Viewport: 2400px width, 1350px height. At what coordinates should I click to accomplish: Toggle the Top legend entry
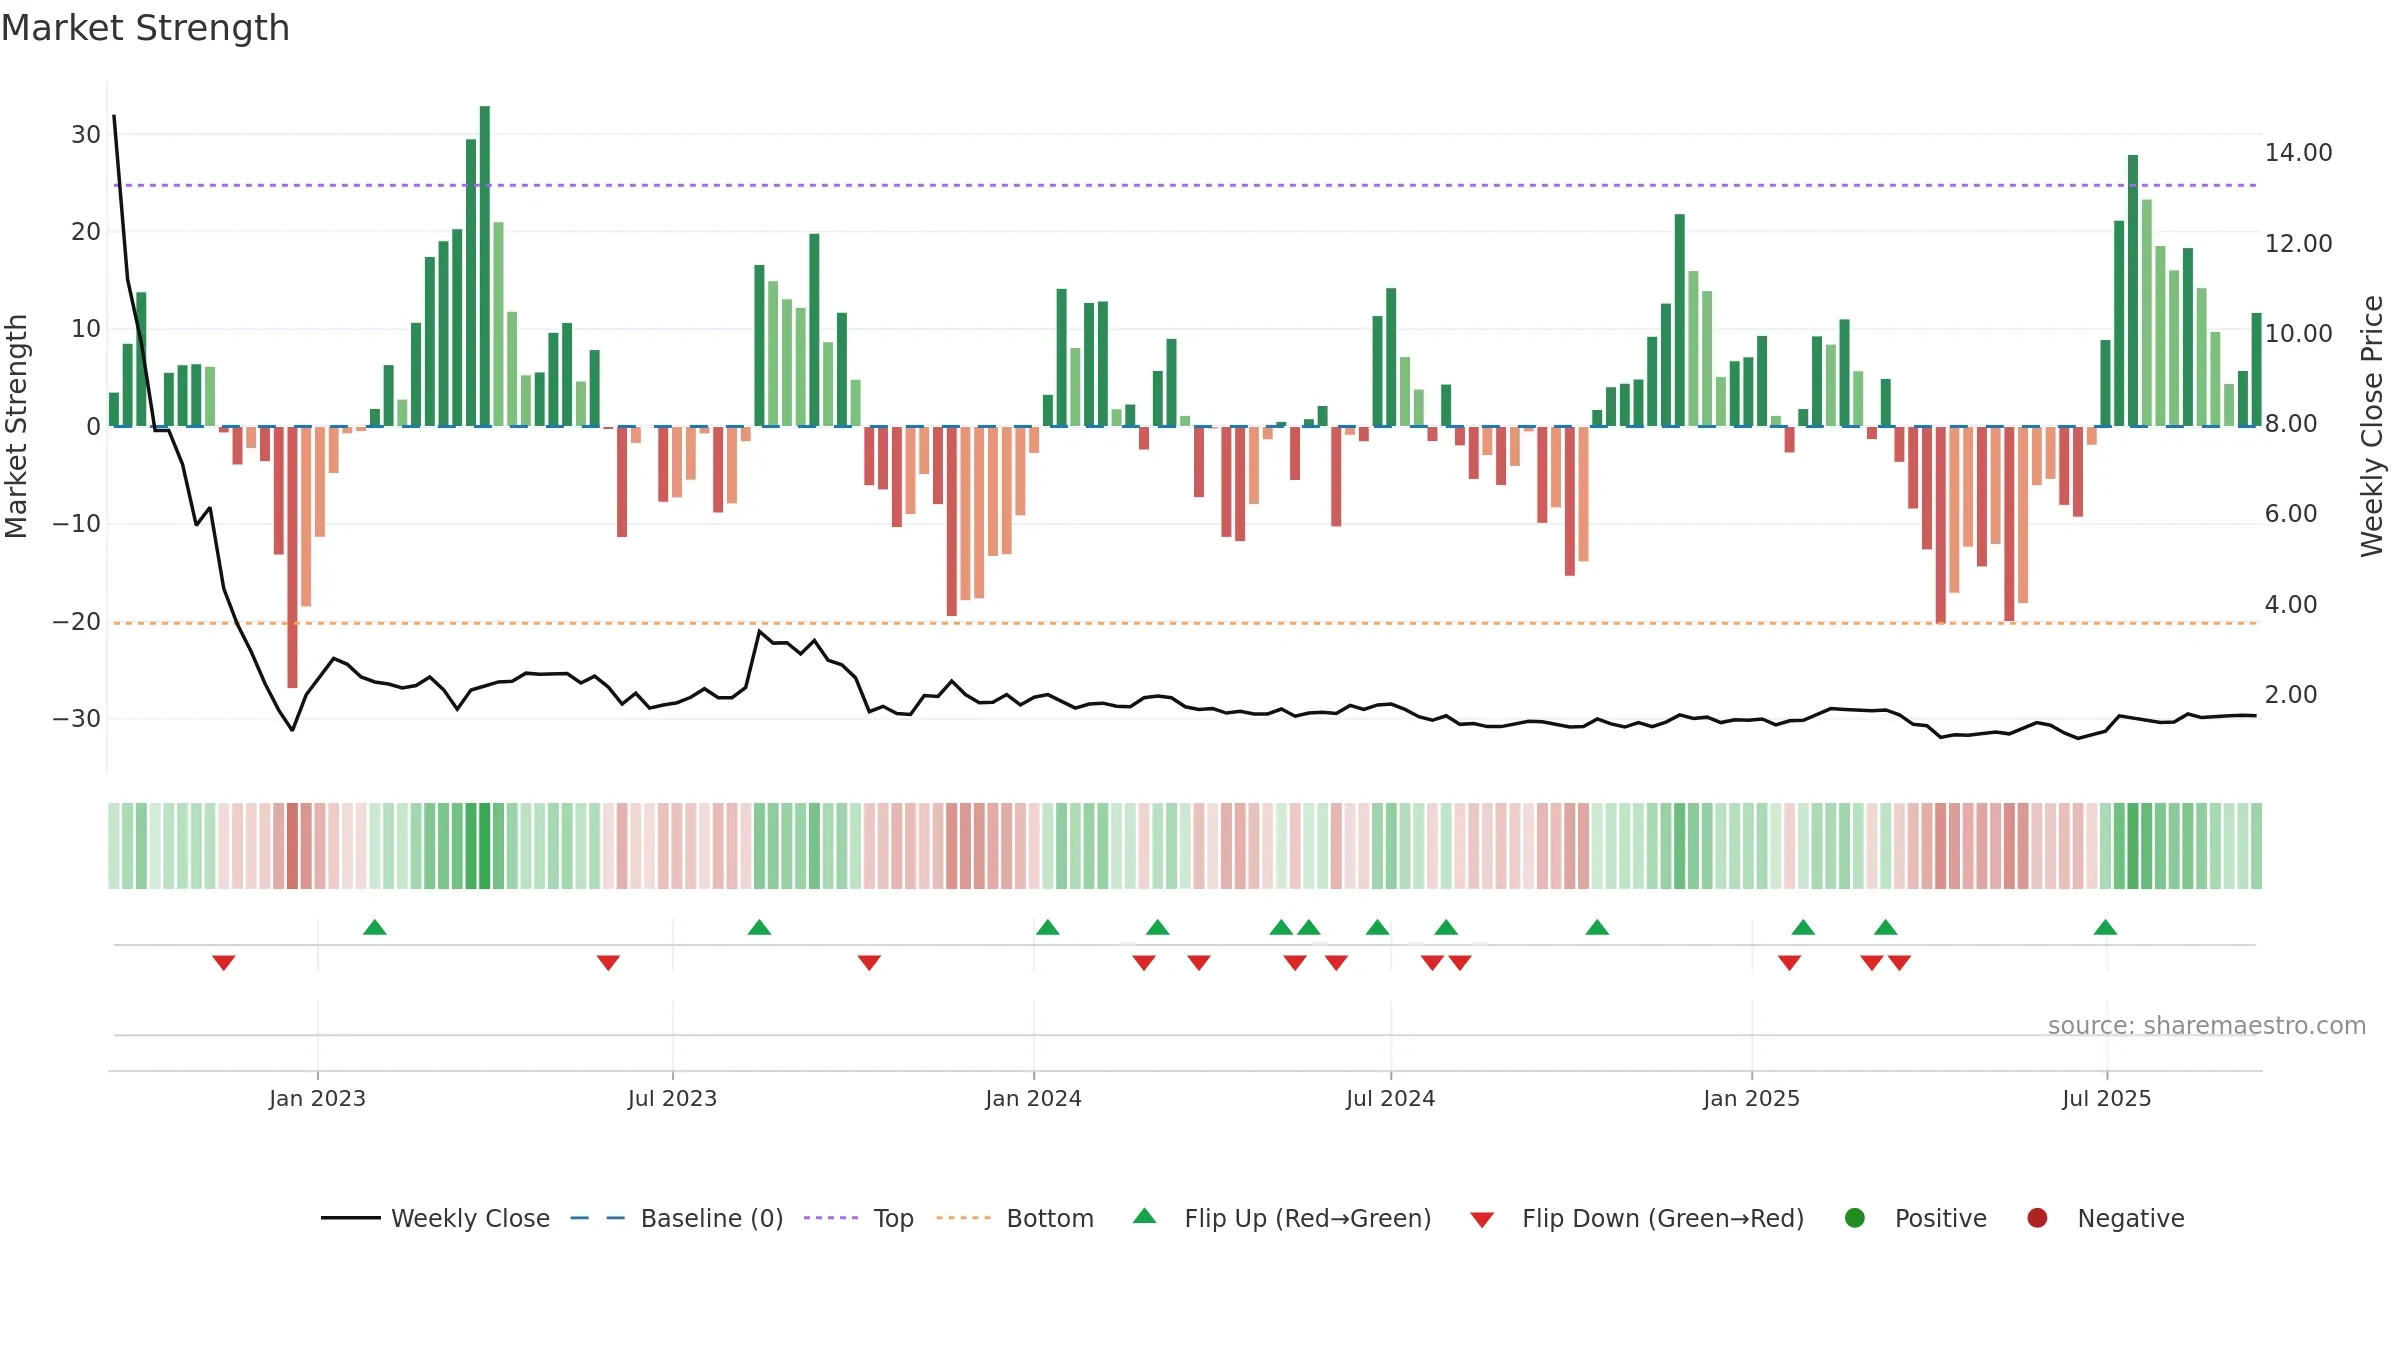[x=859, y=1218]
